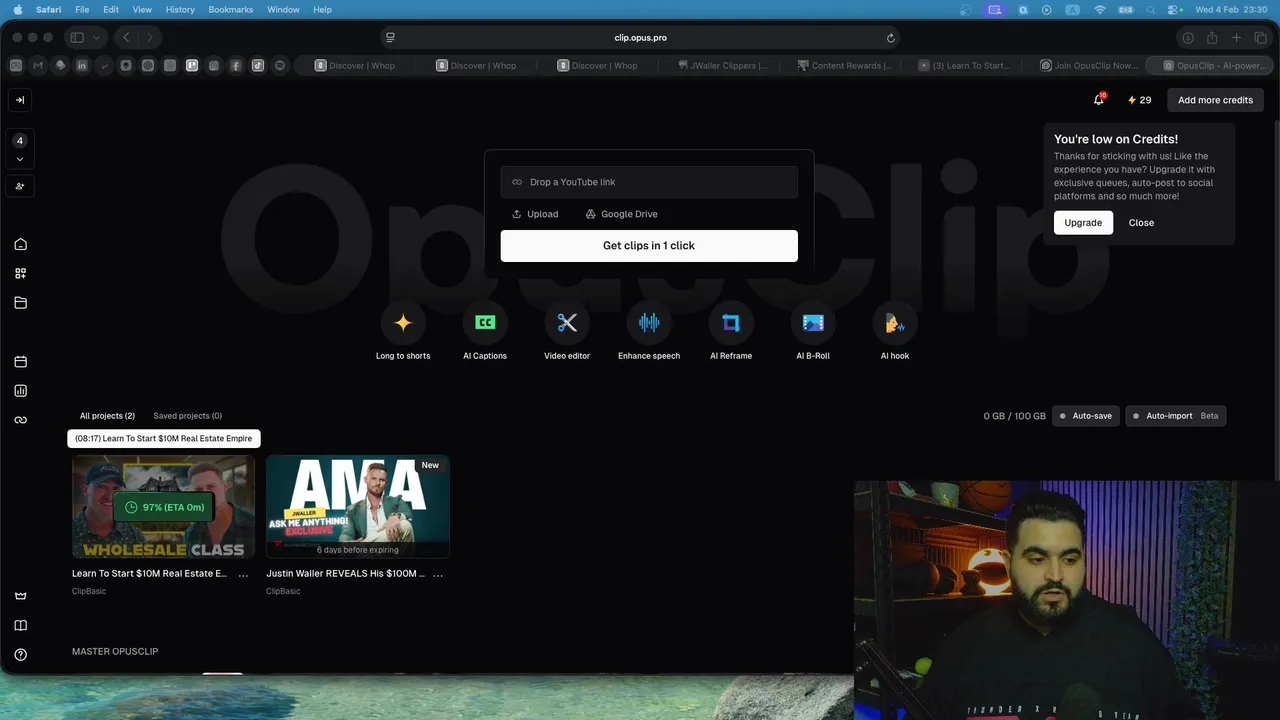The height and width of the screenshot is (720, 1280).
Task: Click the invite member icon in sidebar
Action: click(x=20, y=186)
